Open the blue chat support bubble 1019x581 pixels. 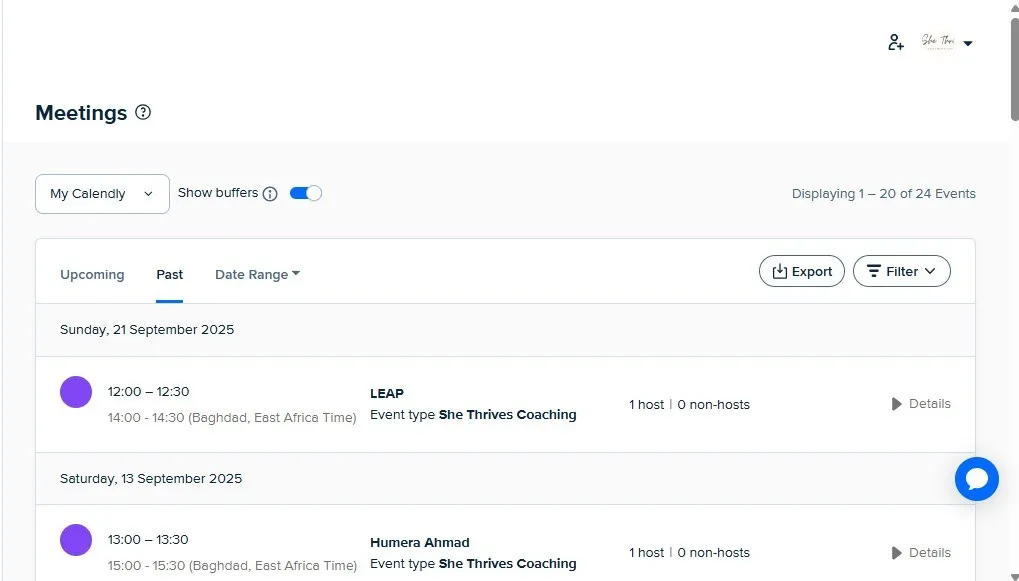point(976,479)
